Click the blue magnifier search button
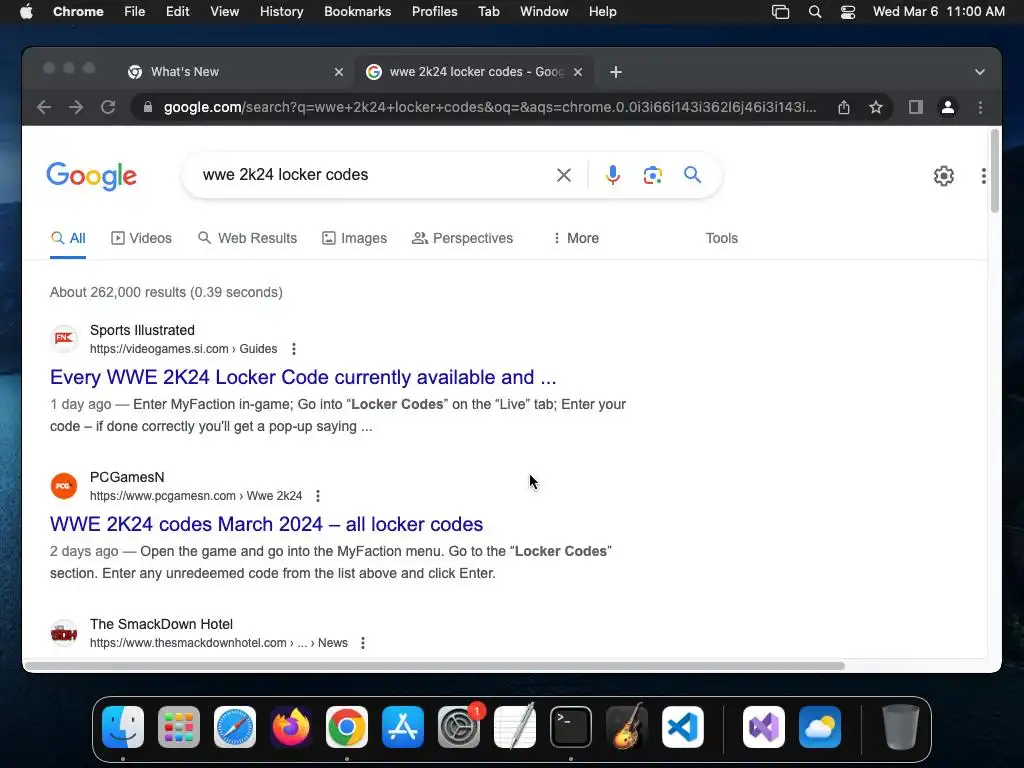1024x768 pixels. (x=692, y=174)
